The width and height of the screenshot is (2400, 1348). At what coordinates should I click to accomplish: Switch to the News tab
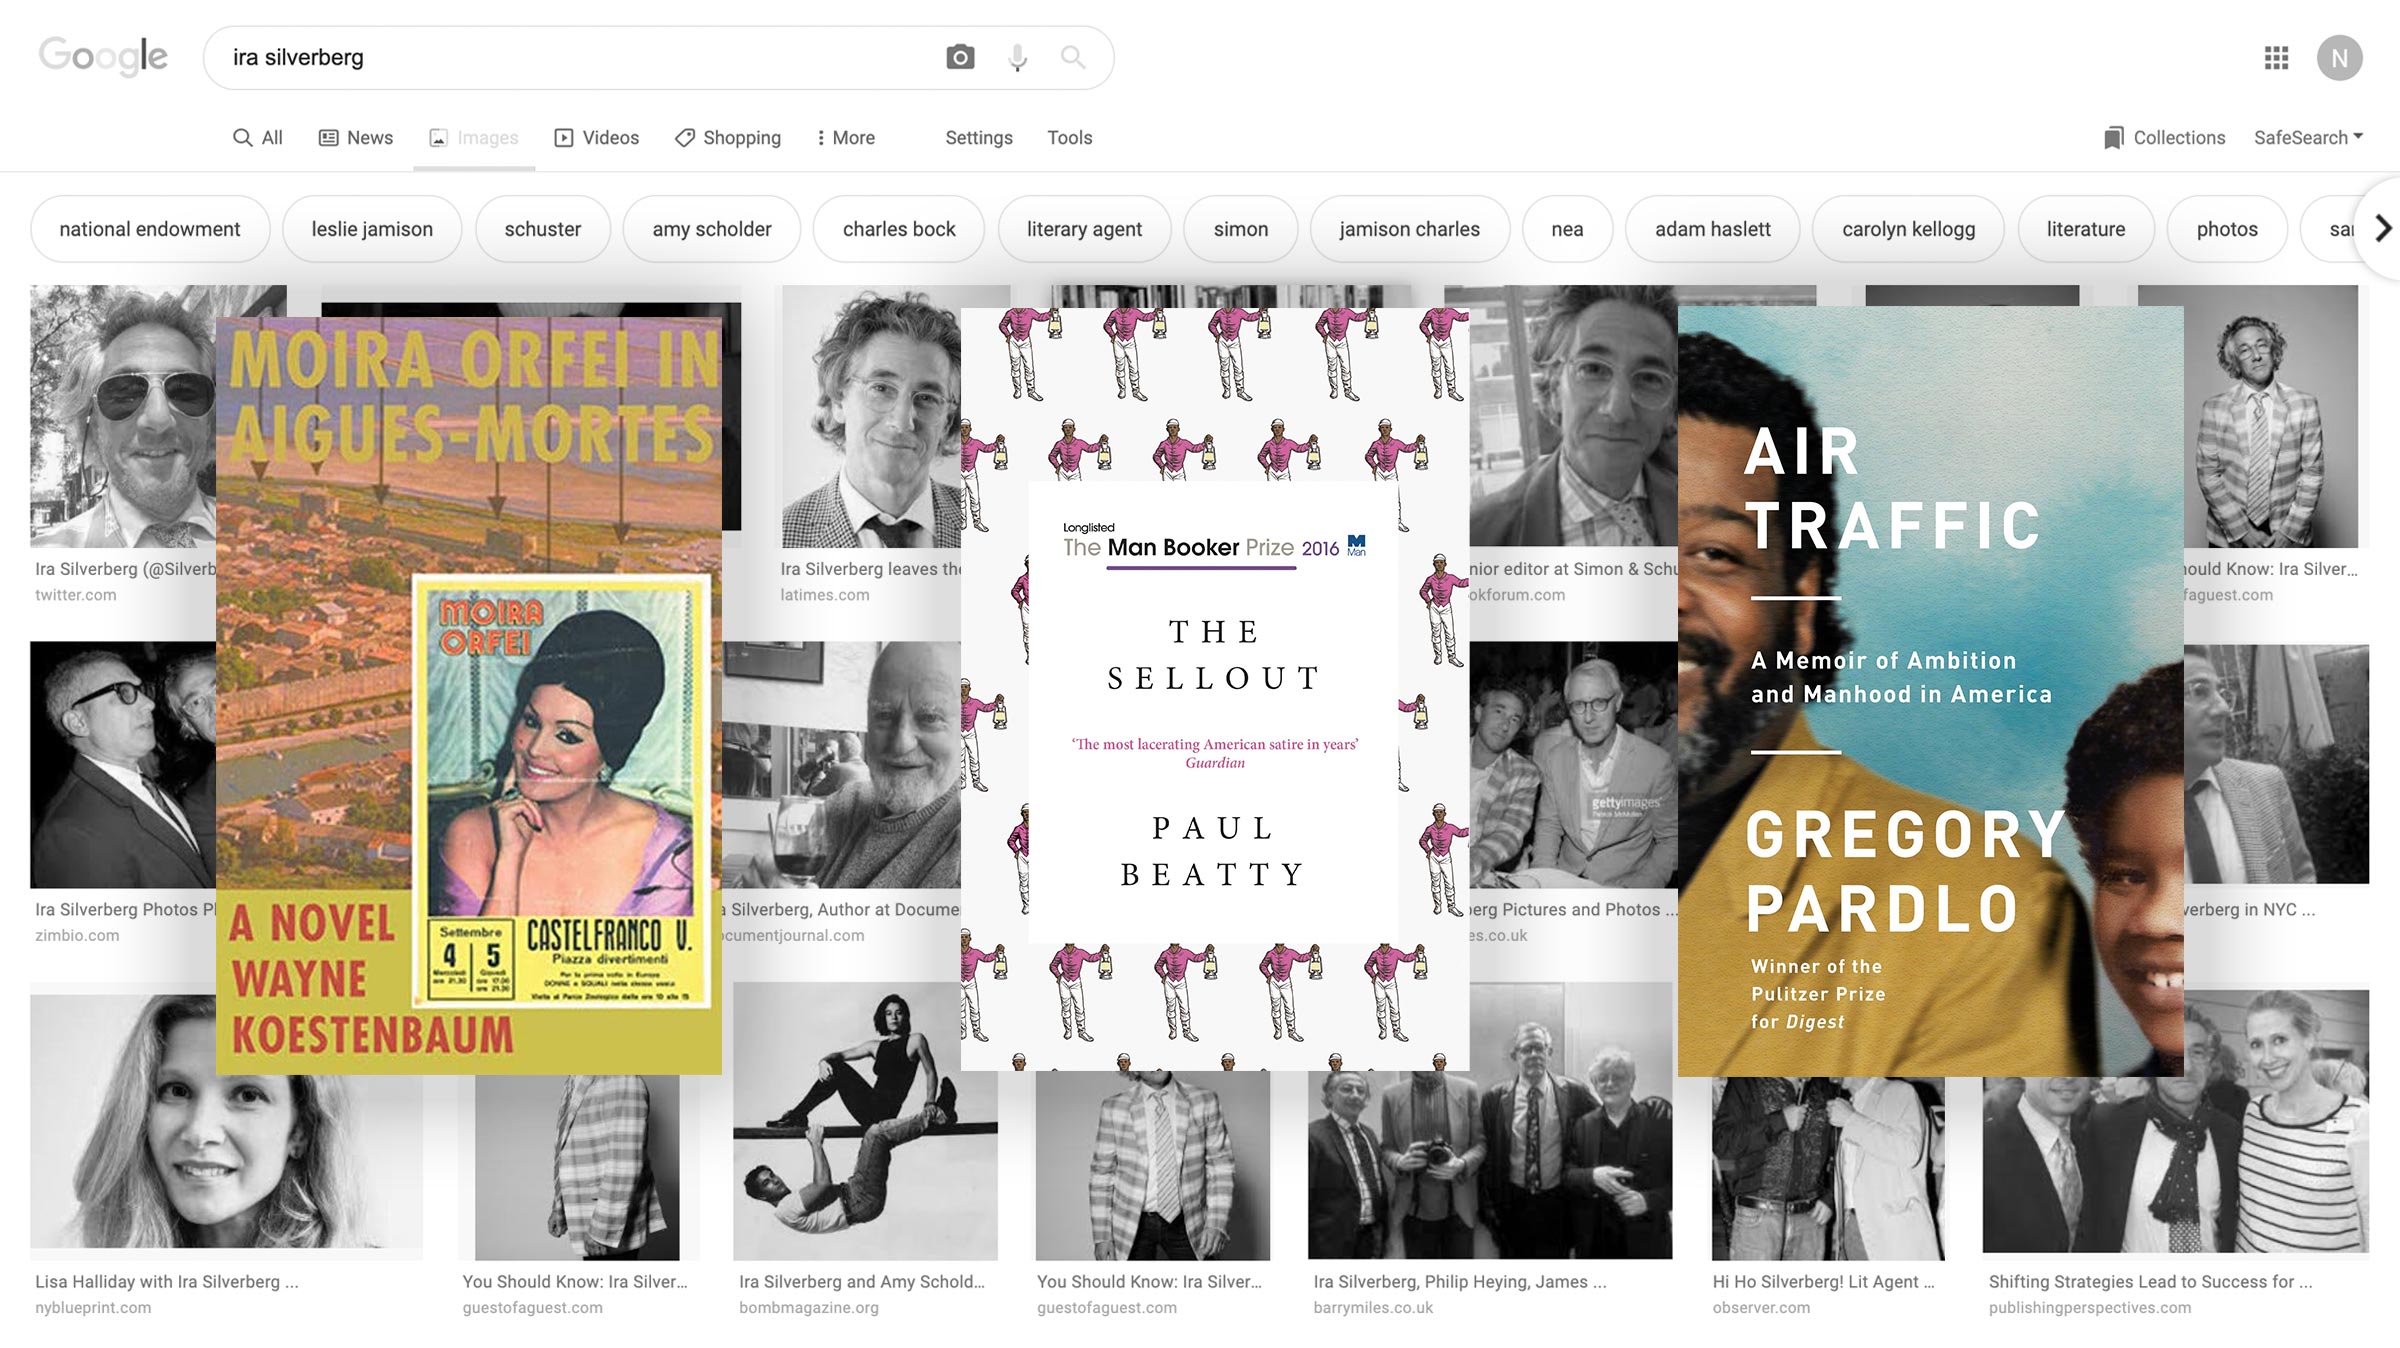click(x=356, y=138)
